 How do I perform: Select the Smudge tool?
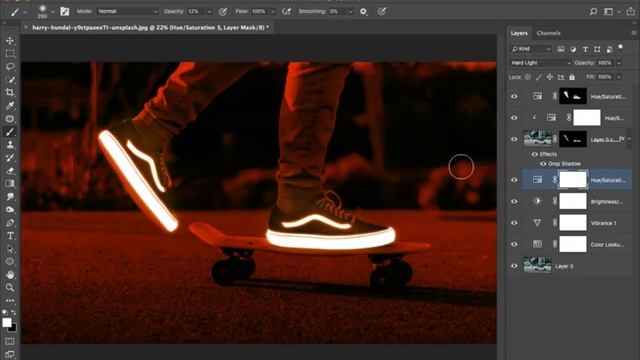[x=10, y=197]
